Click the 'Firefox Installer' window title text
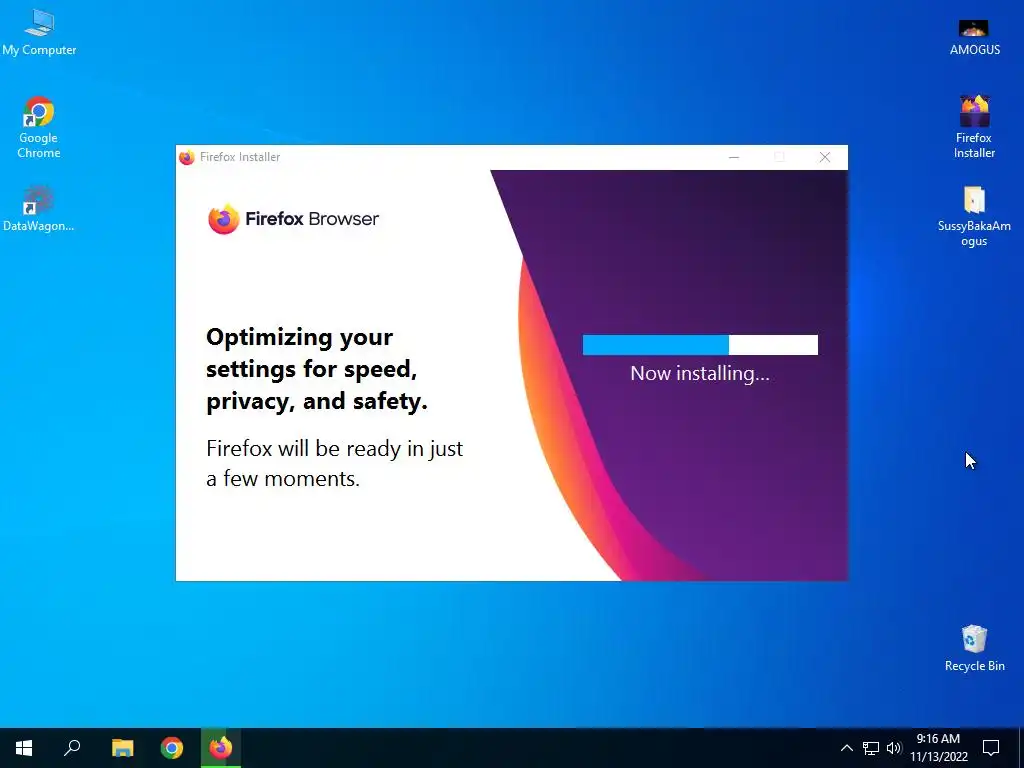1024x768 pixels. [x=240, y=157]
